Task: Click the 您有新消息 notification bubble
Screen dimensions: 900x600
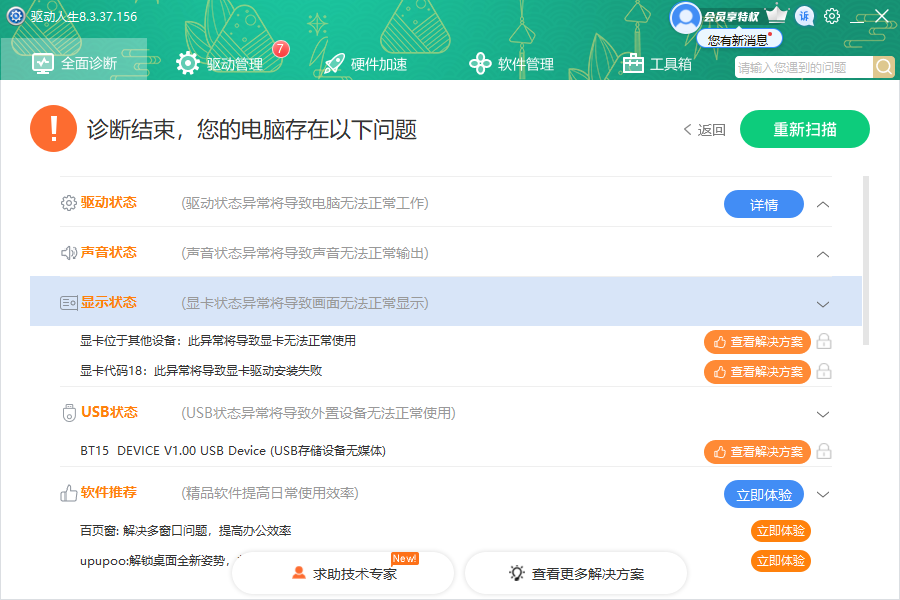Action: [x=739, y=40]
